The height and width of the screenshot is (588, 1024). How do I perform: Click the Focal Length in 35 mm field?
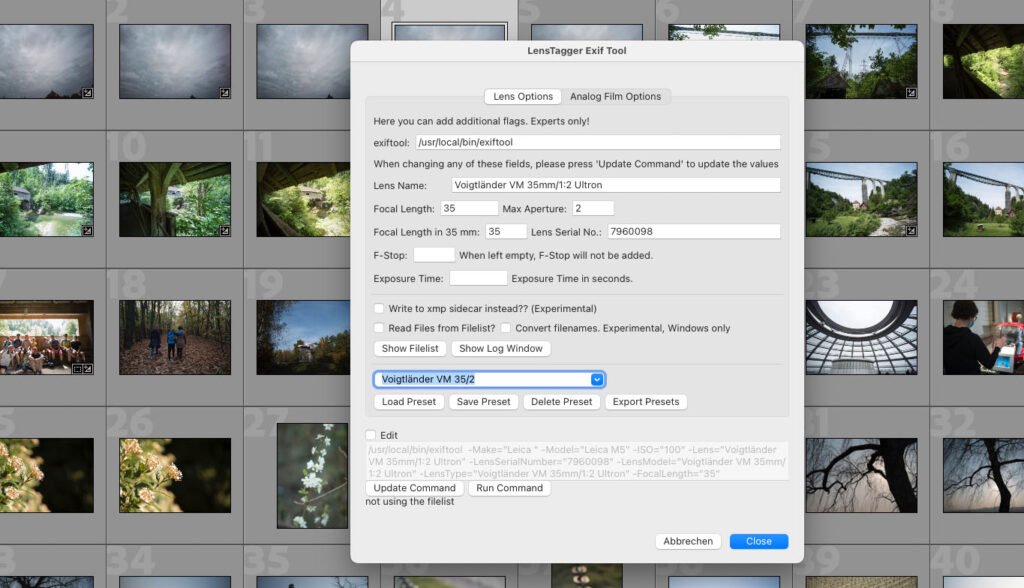click(x=505, y=231)
